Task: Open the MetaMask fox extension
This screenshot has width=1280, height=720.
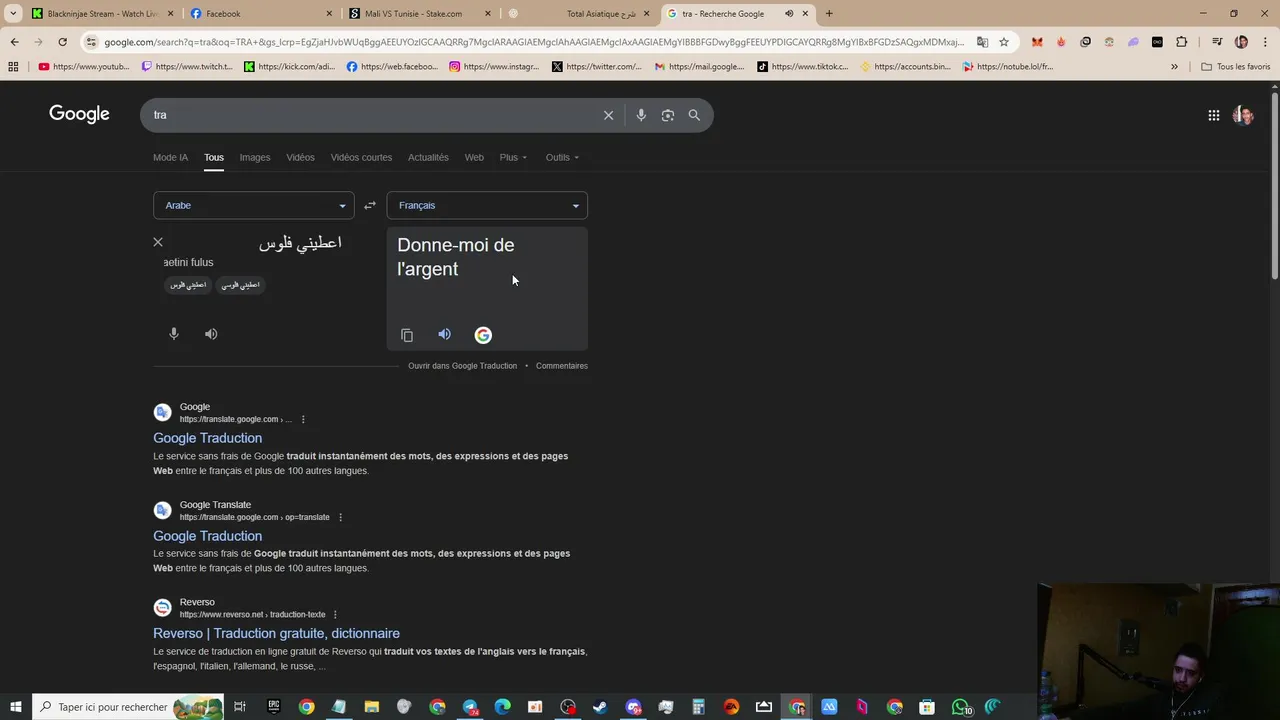Action: click(1037, 42)
